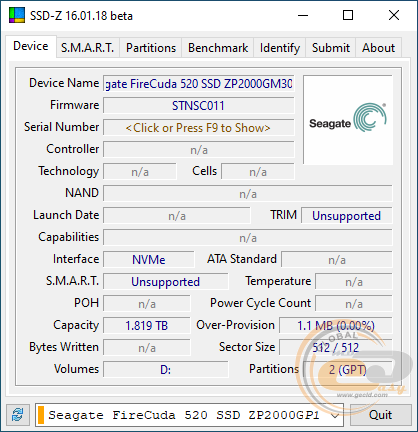Maximize the SSD-Z window
Viewport: 418px width, 432px height.
point(348,15)
